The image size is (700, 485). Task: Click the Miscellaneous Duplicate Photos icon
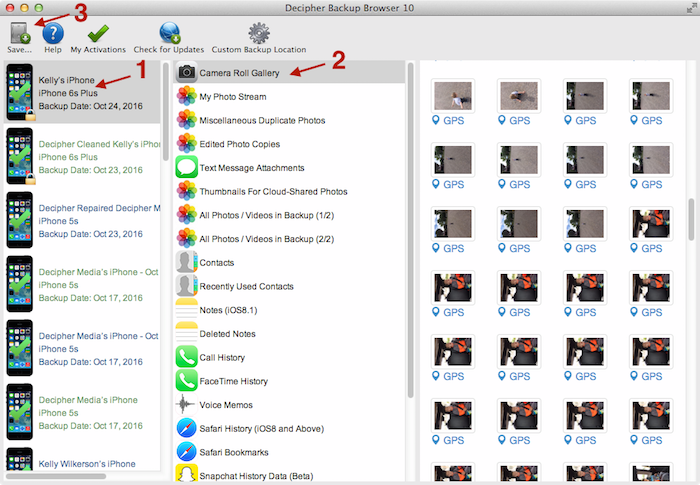(187, 120)
